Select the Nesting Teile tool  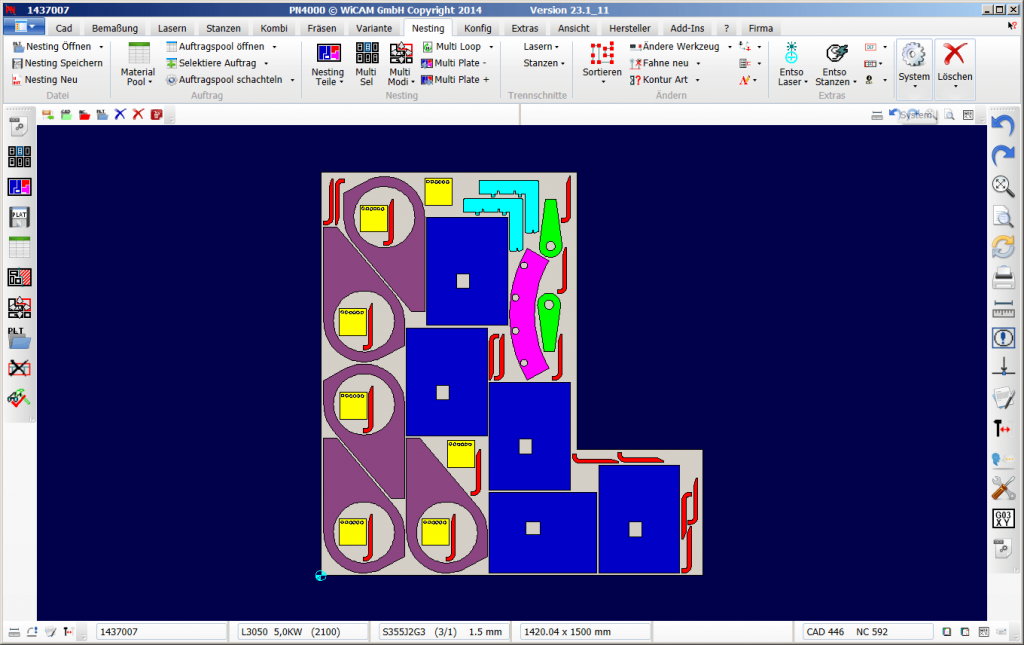[327, 65]
